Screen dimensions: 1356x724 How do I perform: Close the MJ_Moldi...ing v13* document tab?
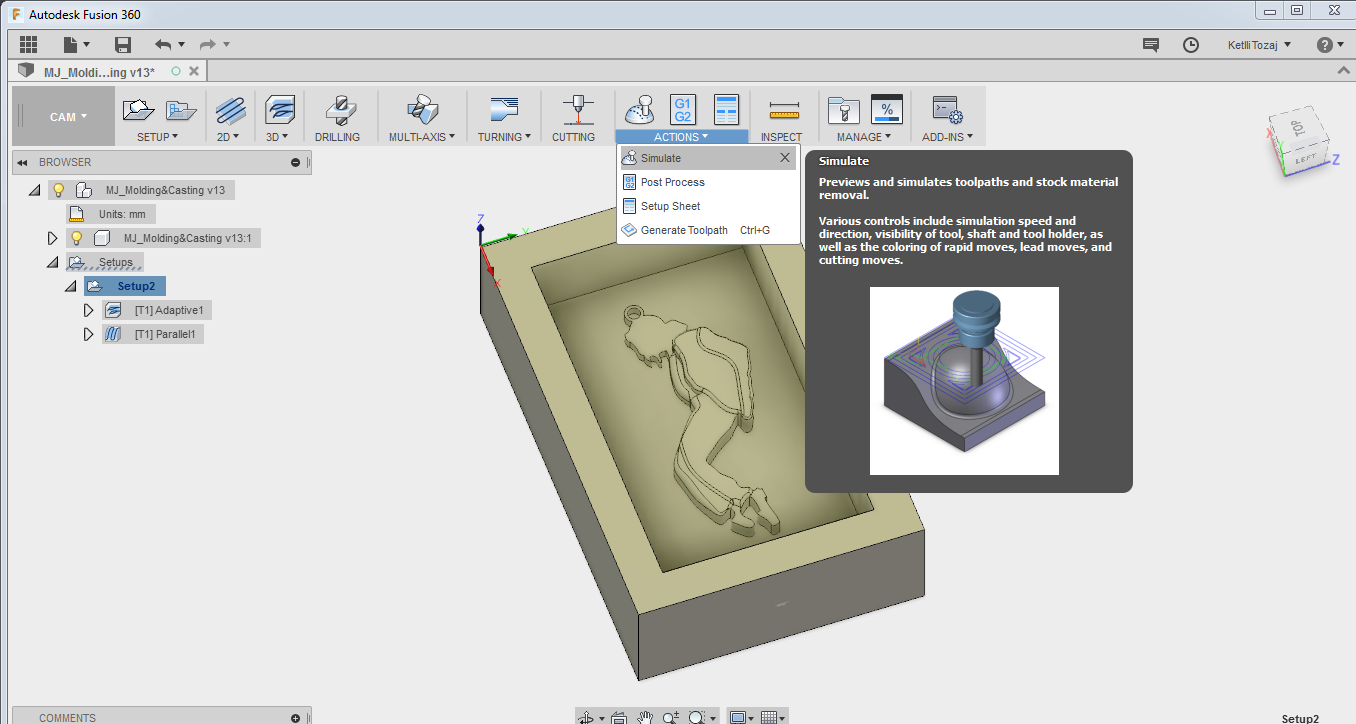[x=194, y=71]
